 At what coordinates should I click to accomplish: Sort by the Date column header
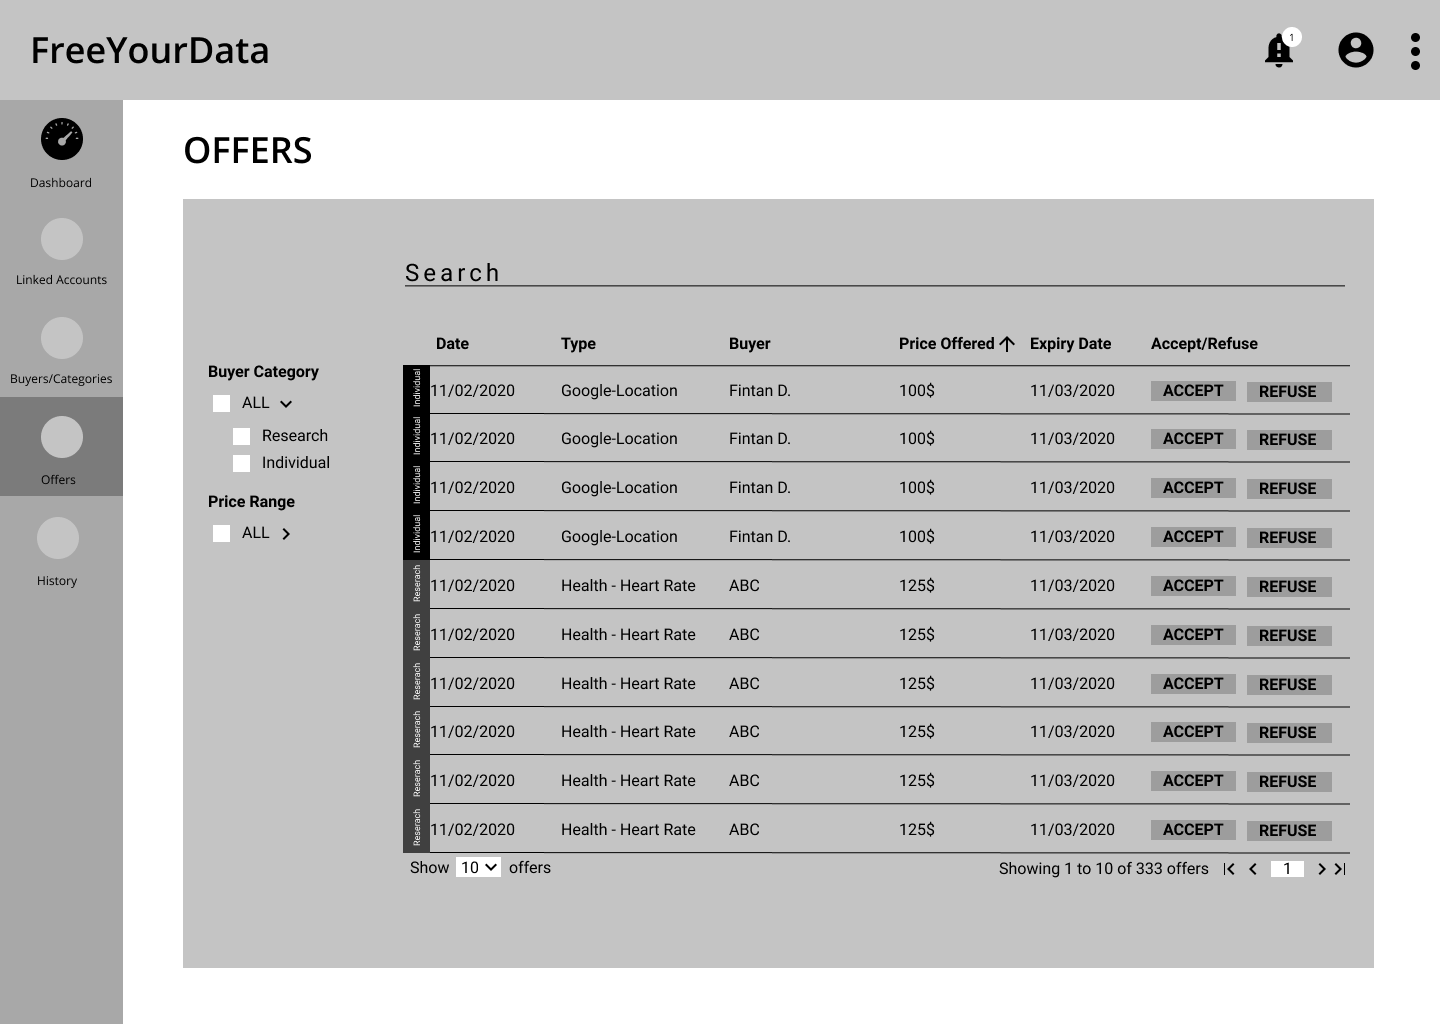pos(452,344)
